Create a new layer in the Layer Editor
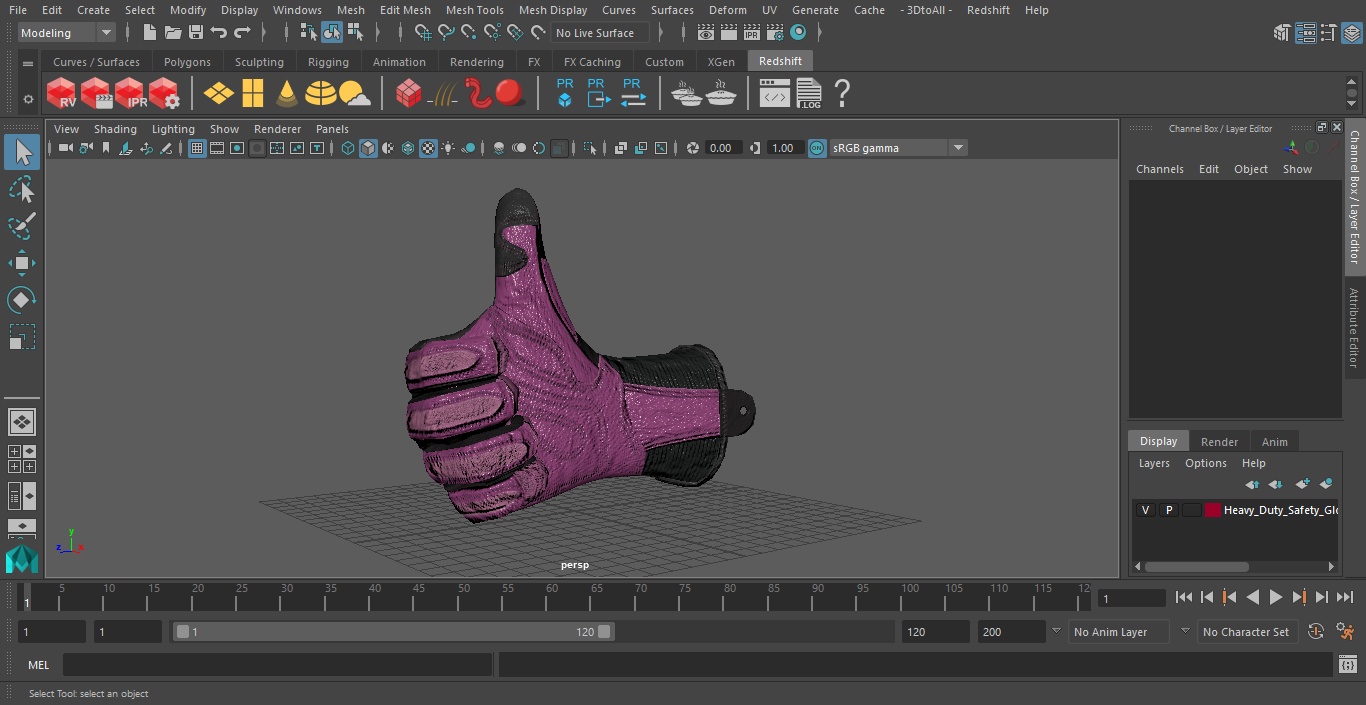Image resolution: width=1366 pixels, height=705 pixels. (x=1302, y=484)
